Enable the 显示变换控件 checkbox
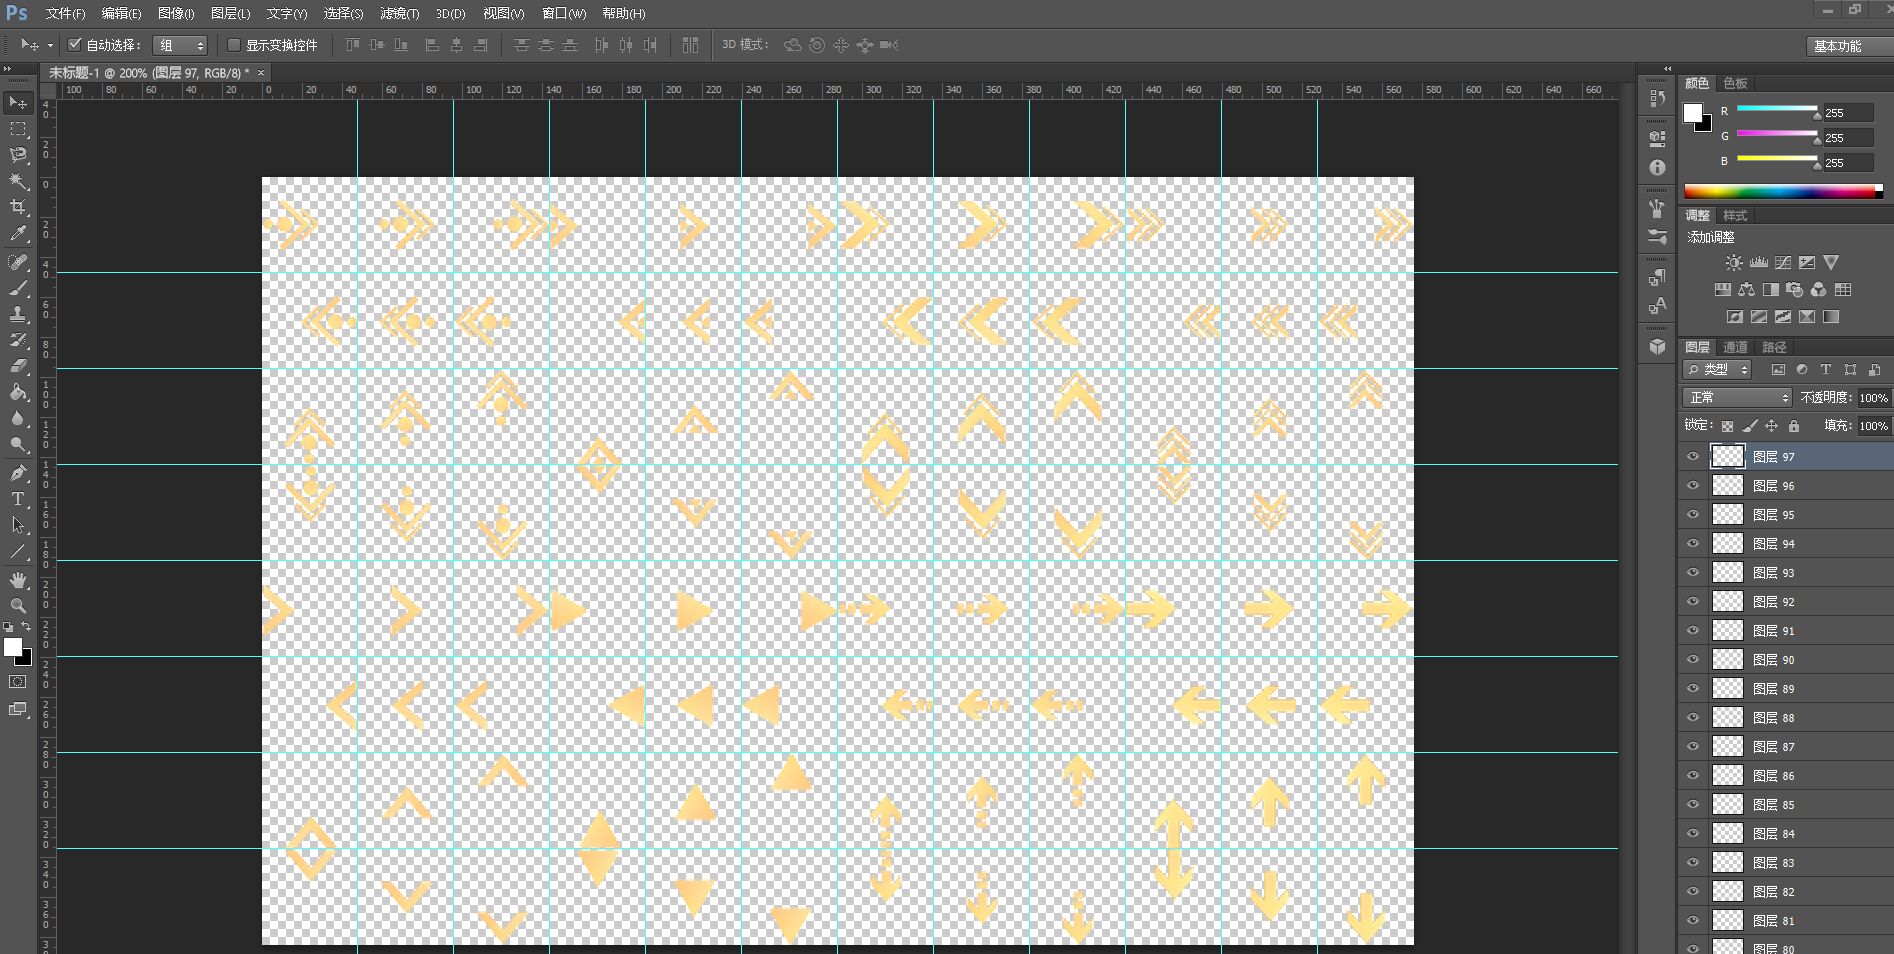The image size is (1894, 954). click(x=234, y=45)
